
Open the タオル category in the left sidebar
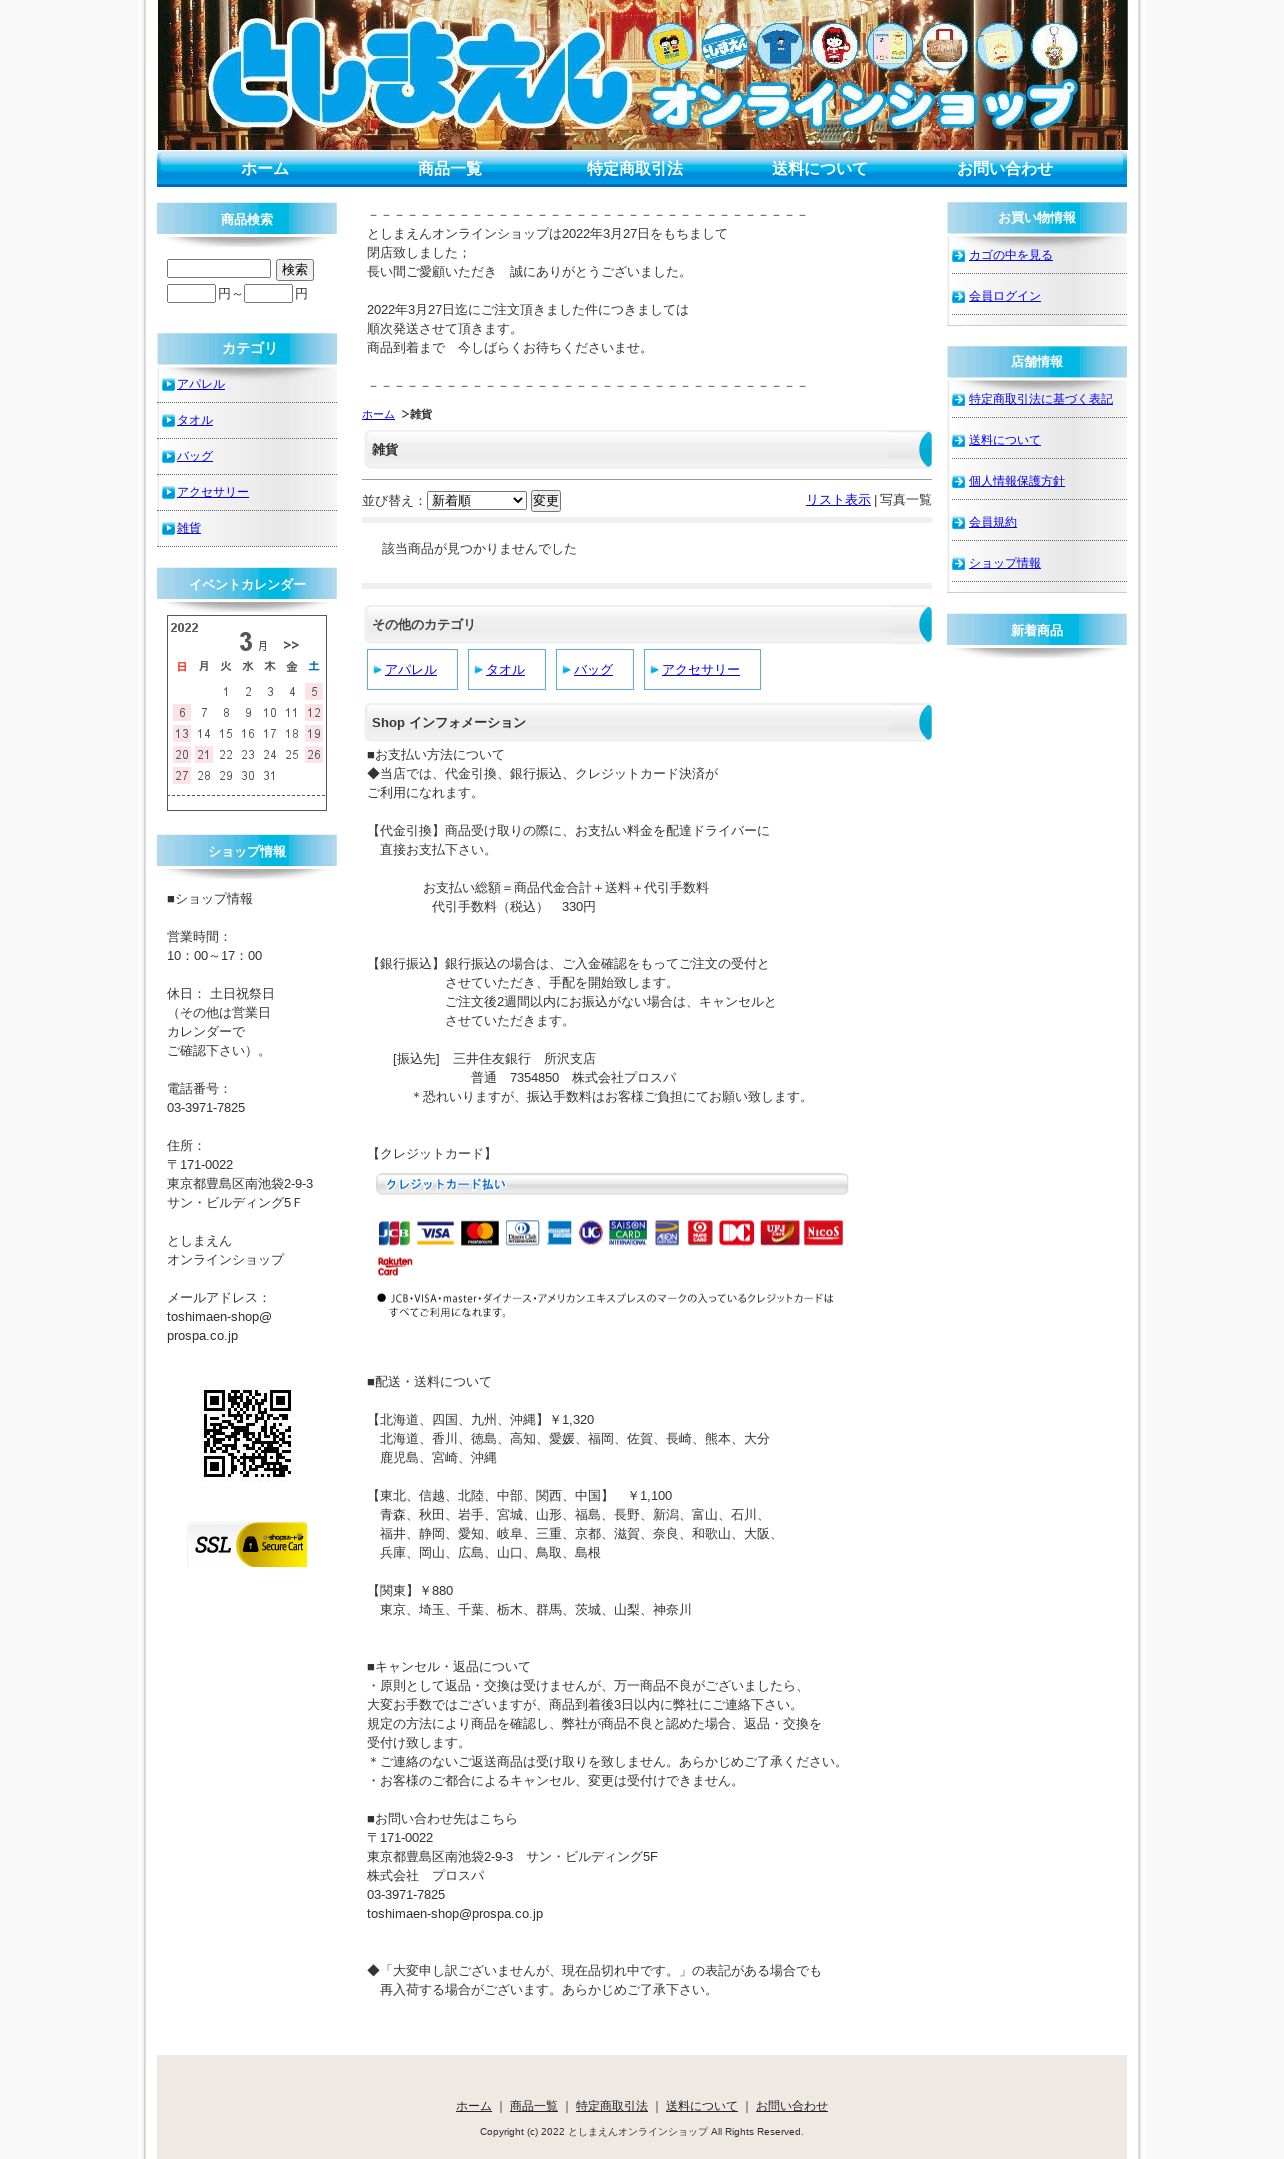pyautogui.click(x=195, y=420)
